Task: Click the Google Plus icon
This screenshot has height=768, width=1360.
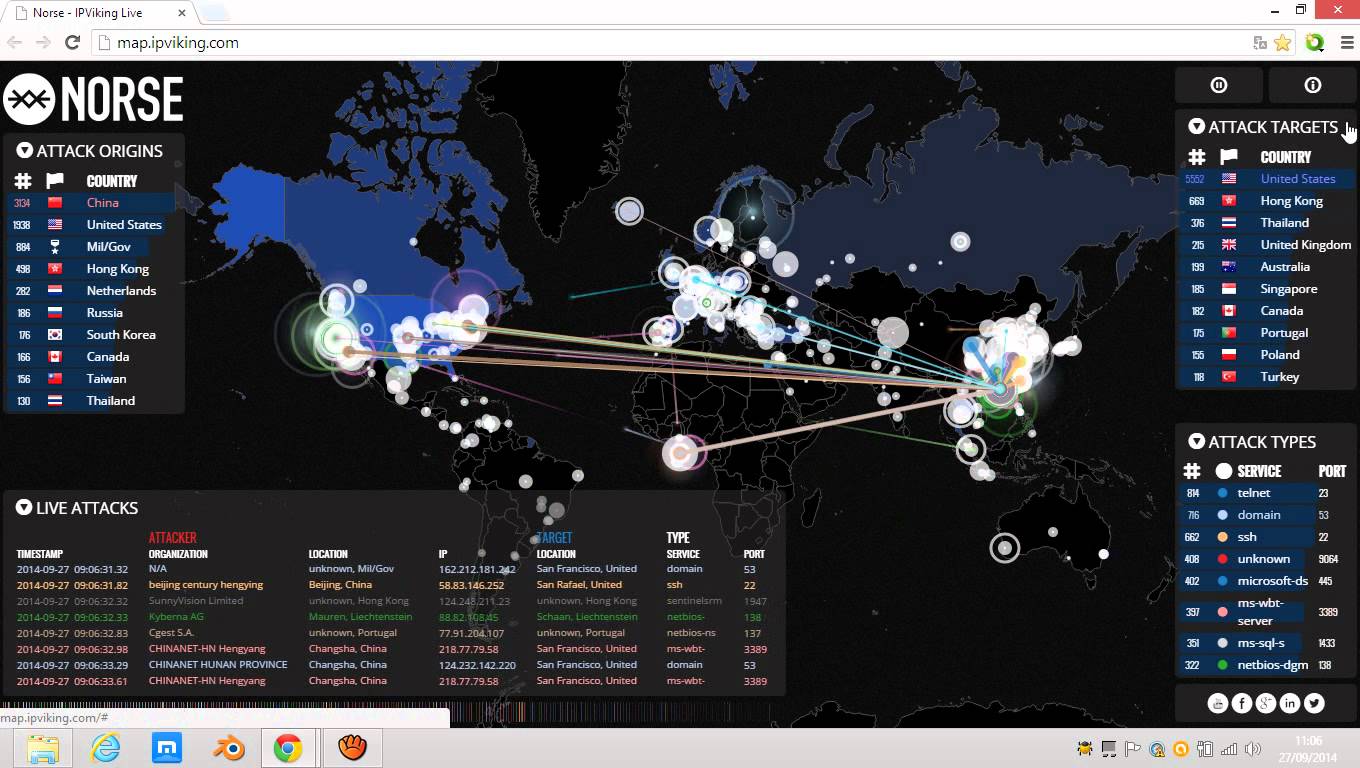Action: (x=1265, y=703)
